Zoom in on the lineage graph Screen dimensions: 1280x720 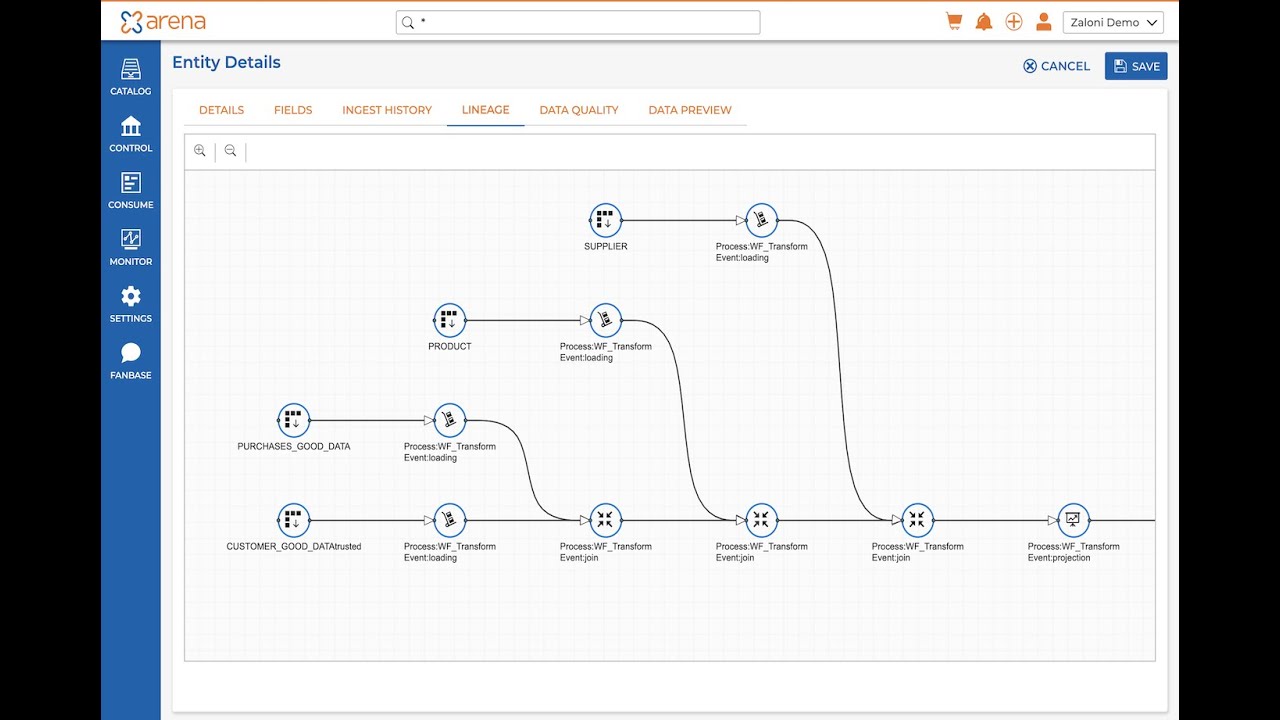[x=200, y=151]
